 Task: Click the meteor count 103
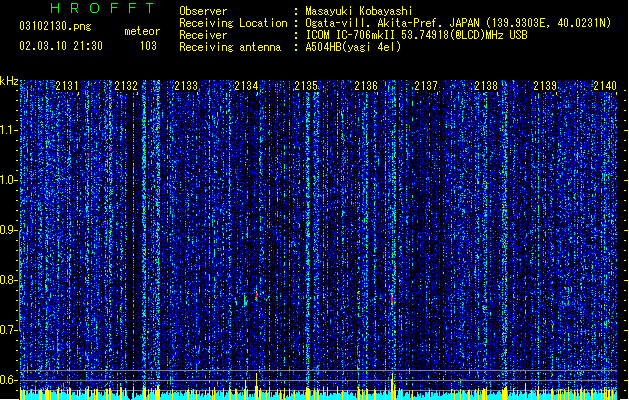148,46
